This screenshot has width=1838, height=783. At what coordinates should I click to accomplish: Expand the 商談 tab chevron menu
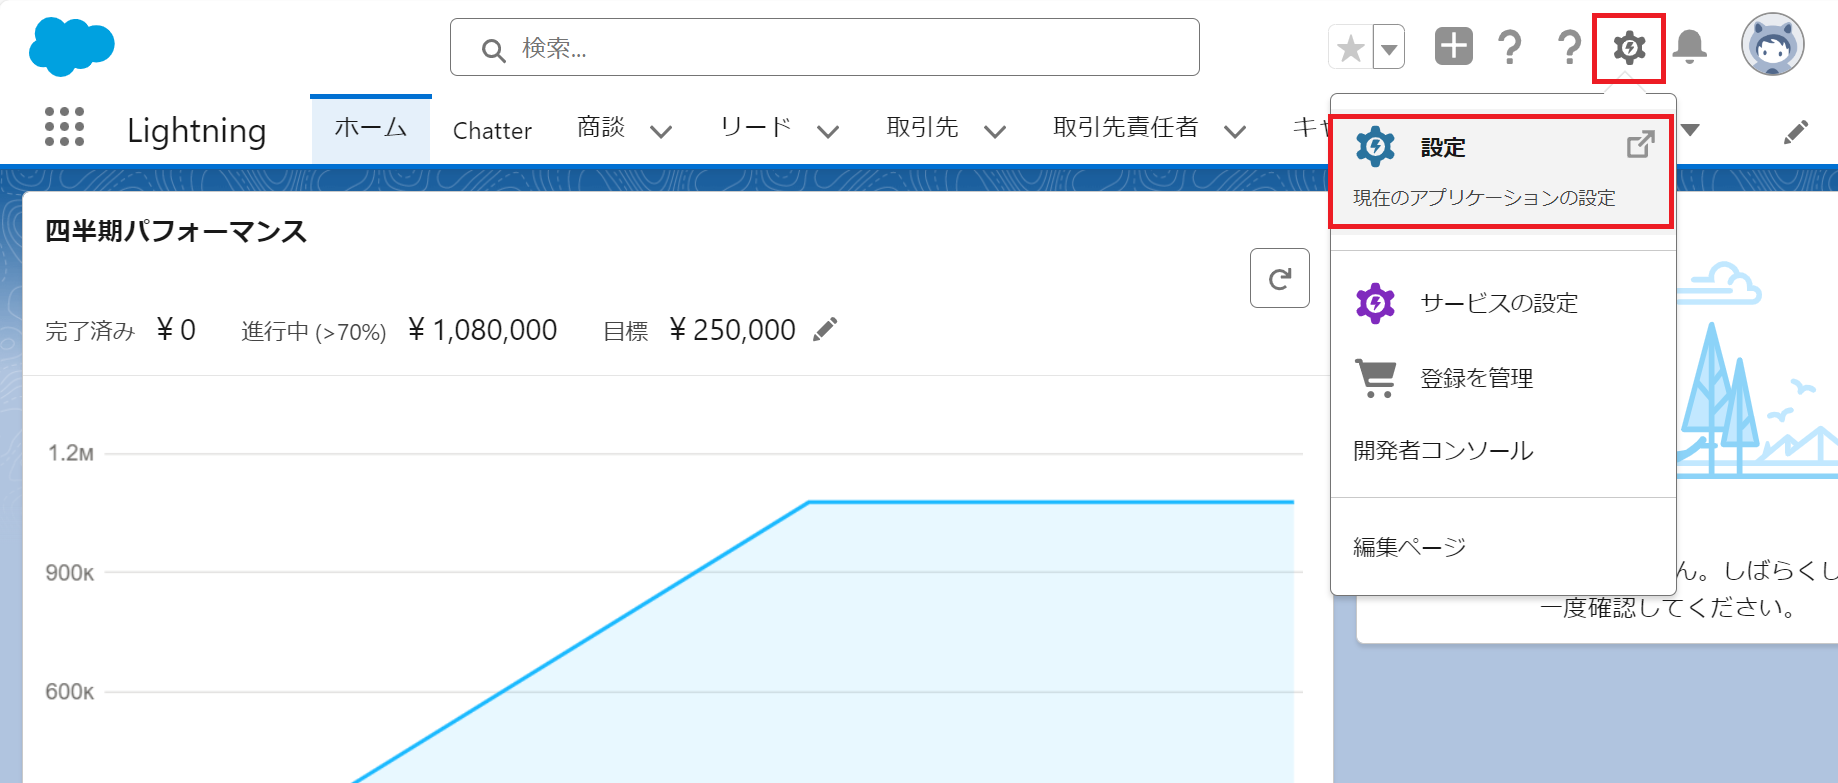[661, 131]
